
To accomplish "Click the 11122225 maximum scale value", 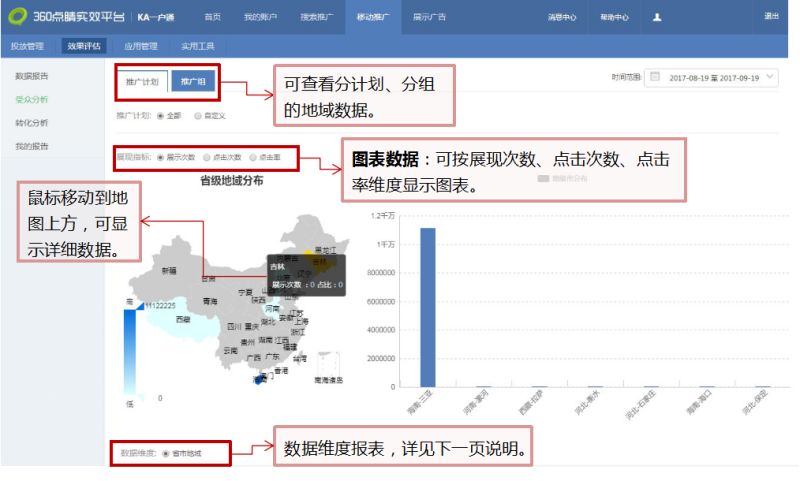I will (160, 306).
